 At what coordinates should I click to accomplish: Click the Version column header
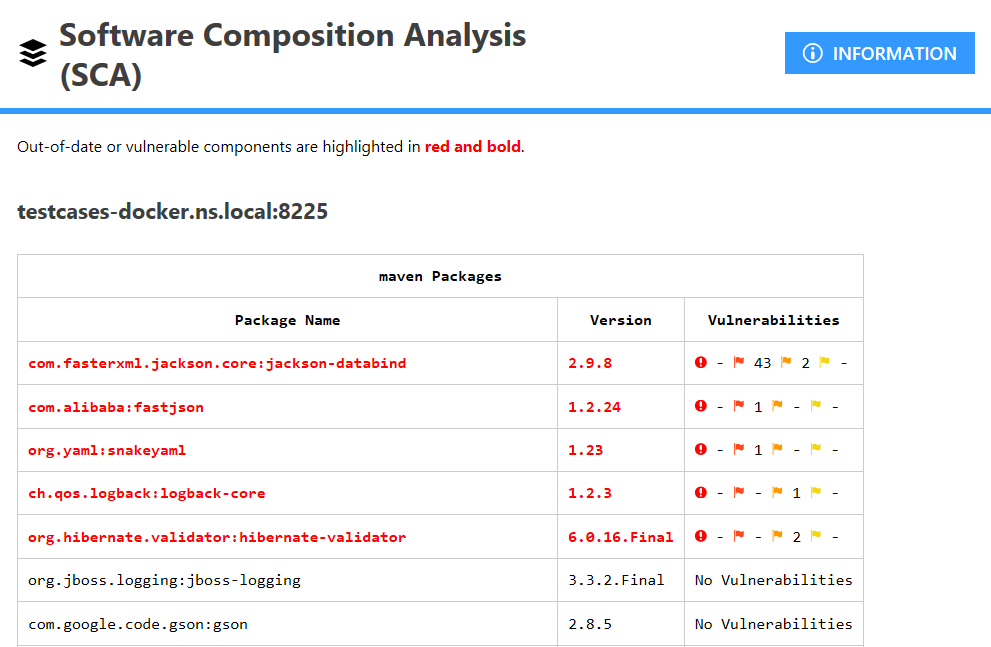tap(620, 318)
